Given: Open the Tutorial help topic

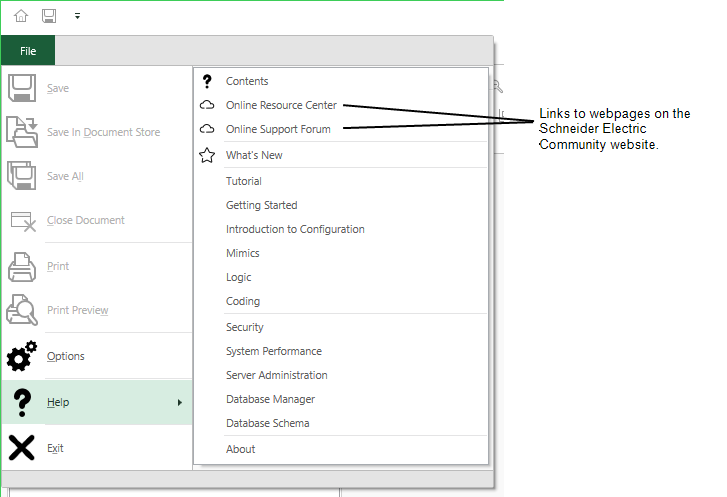Looking at the screenshot, I should pyautogui.click(x=244, y=181).
